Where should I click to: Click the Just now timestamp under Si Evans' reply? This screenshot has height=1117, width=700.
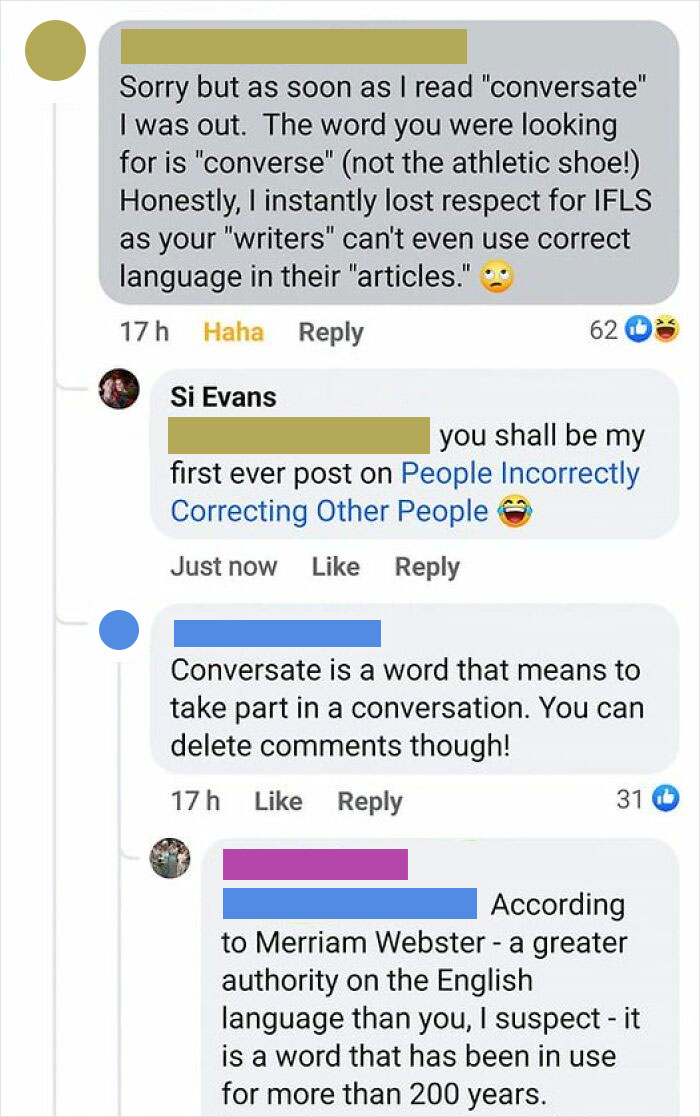point(223,566)
